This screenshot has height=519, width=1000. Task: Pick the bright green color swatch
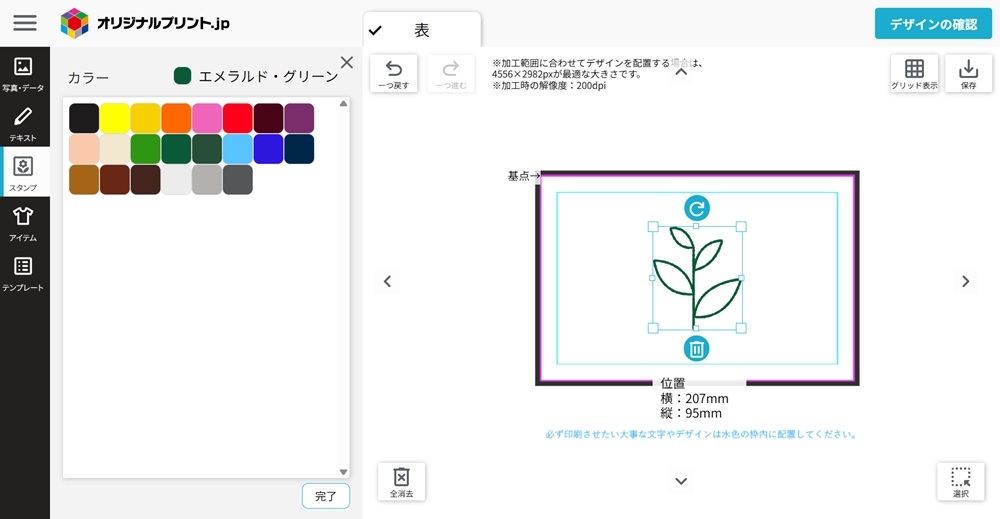pos(145,149)
